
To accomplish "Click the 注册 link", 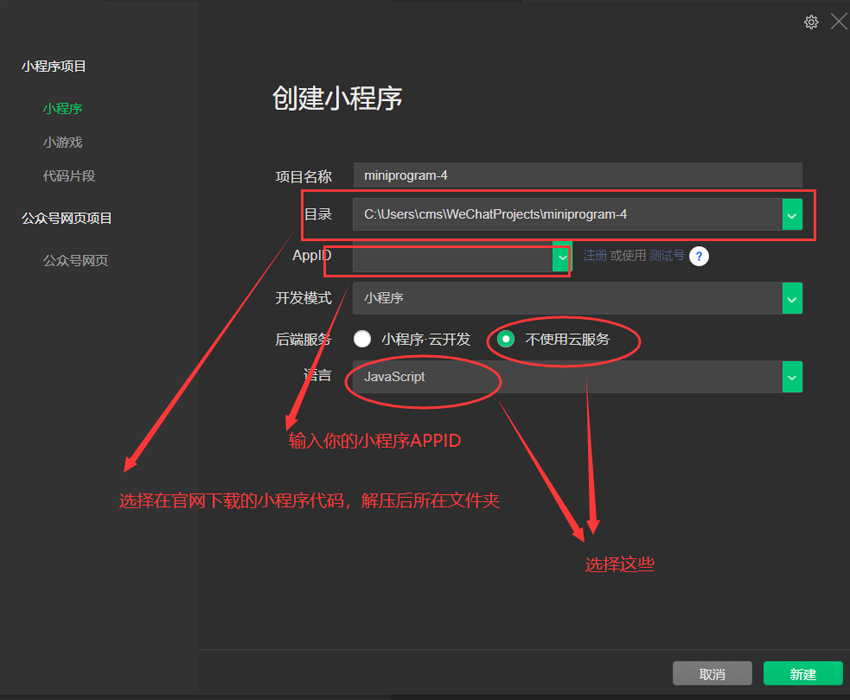I will 595,256.
